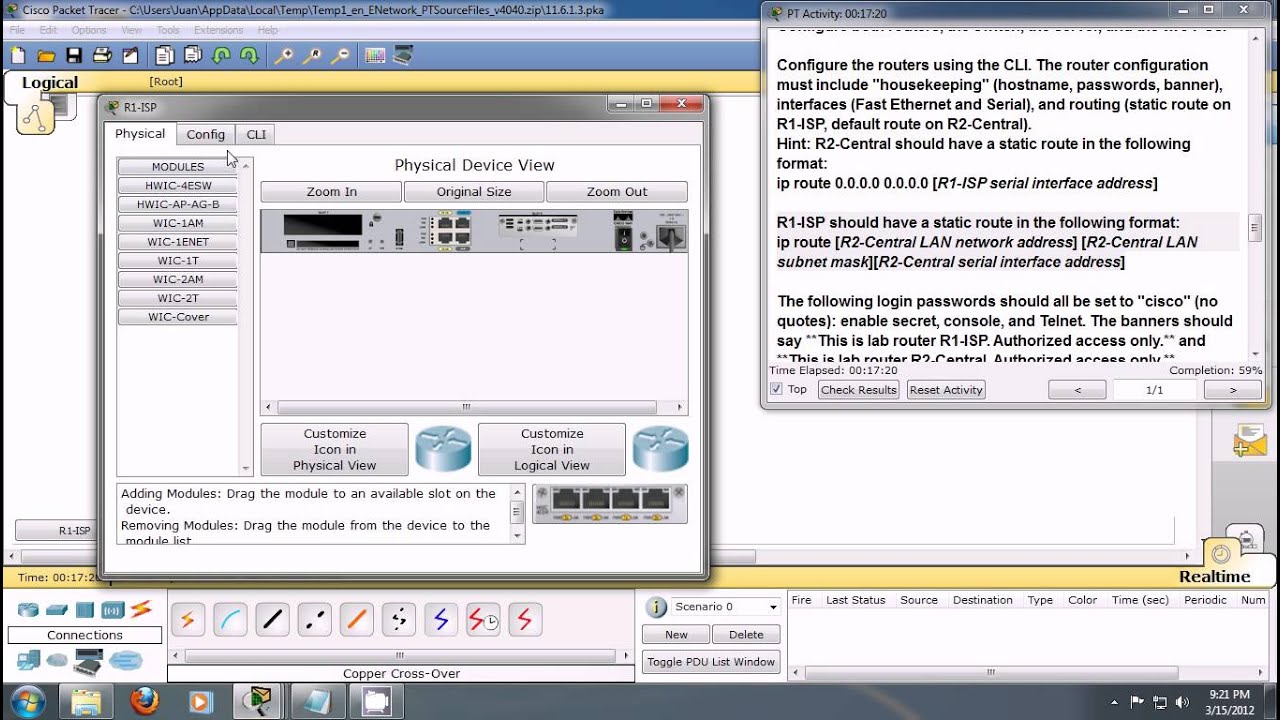Image resolution: width=1280 pixels, height=720 pixels.
Task: Open Firefox from the Windows taskbar
Action: pos(144,701)
